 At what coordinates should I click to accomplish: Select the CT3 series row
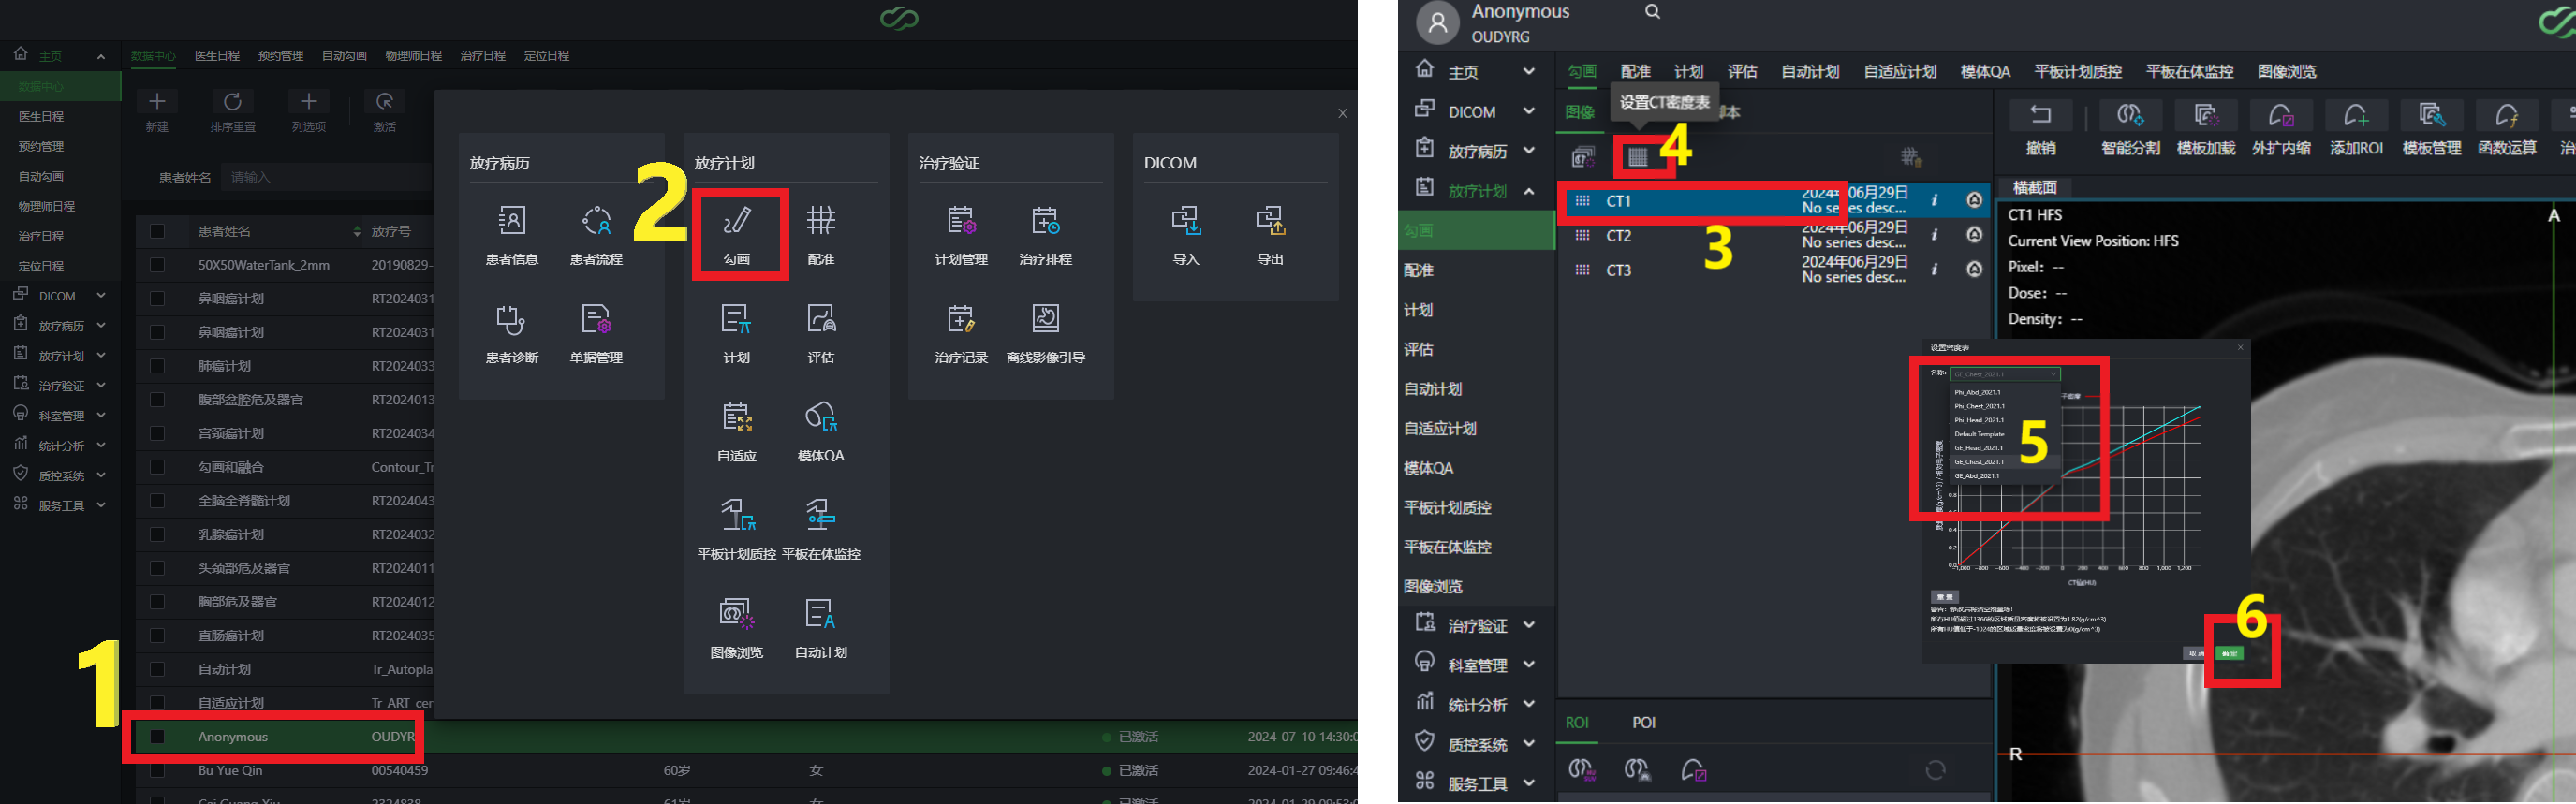pyautogui.click(x=1774, y=270)
